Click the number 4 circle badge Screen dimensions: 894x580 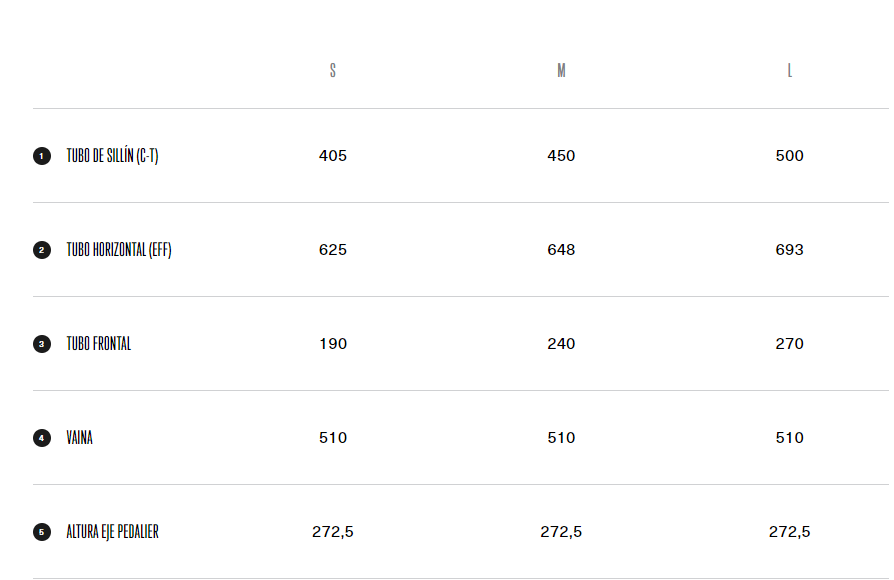click(x=42, y=438)
